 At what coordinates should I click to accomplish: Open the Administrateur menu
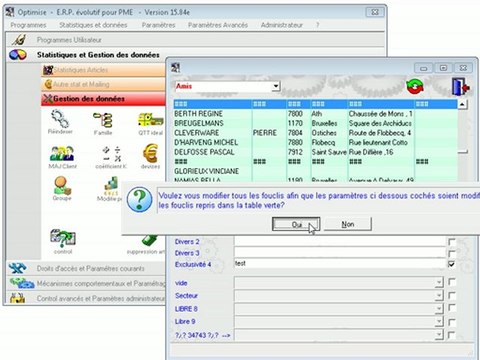coord(282,25)
